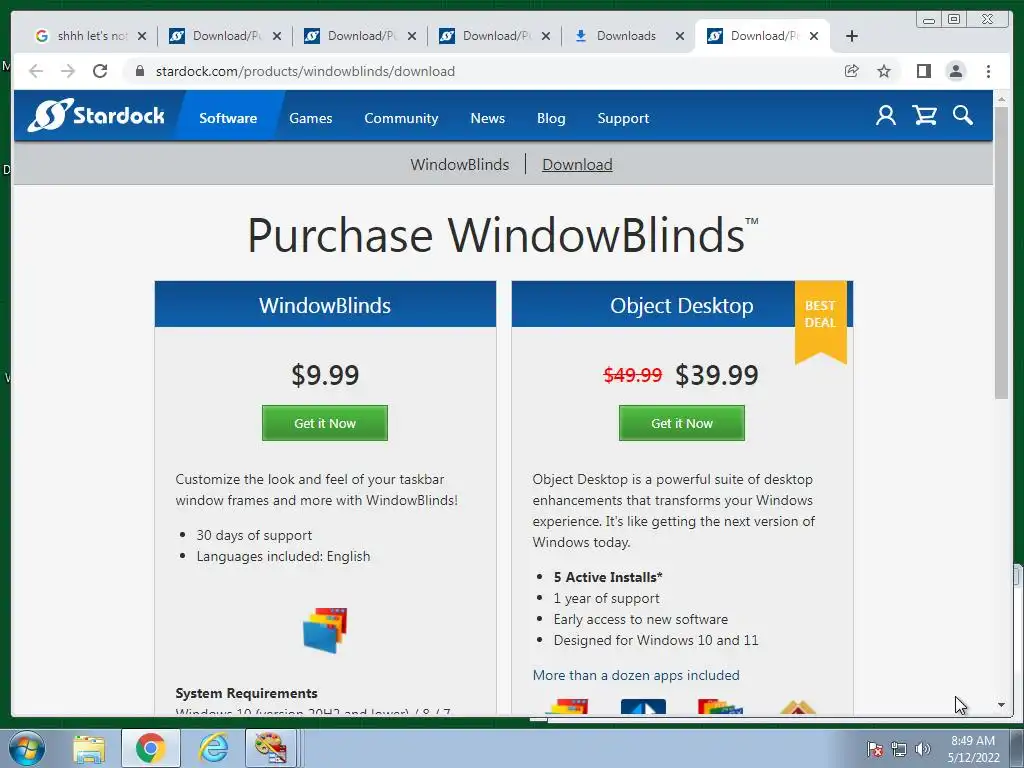Open the Blog link in navigation

point(551,118)
